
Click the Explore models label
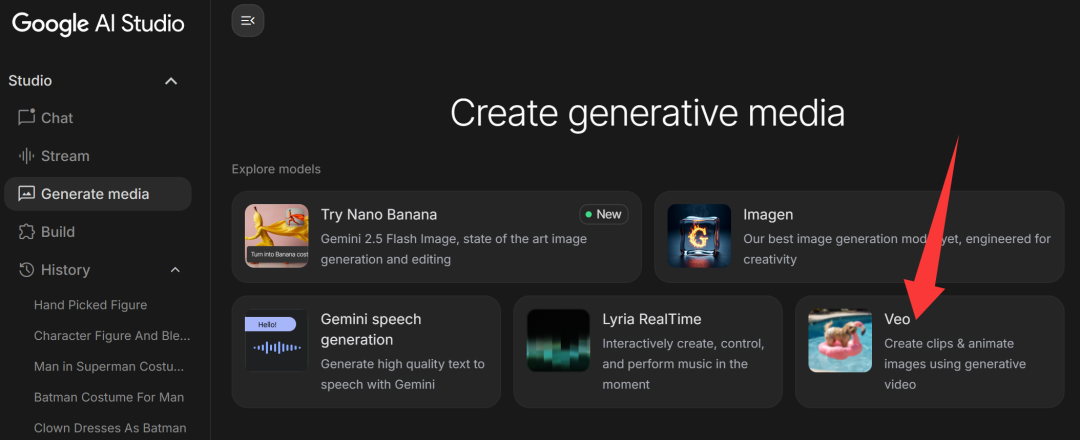276,169
